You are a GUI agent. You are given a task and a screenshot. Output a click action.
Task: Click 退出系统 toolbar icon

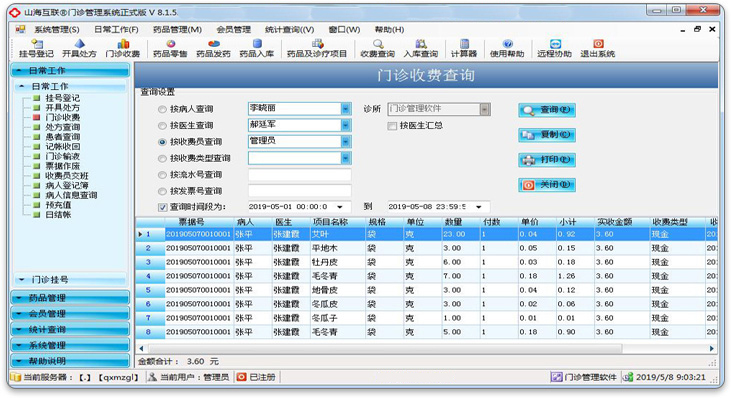point(598,48)
